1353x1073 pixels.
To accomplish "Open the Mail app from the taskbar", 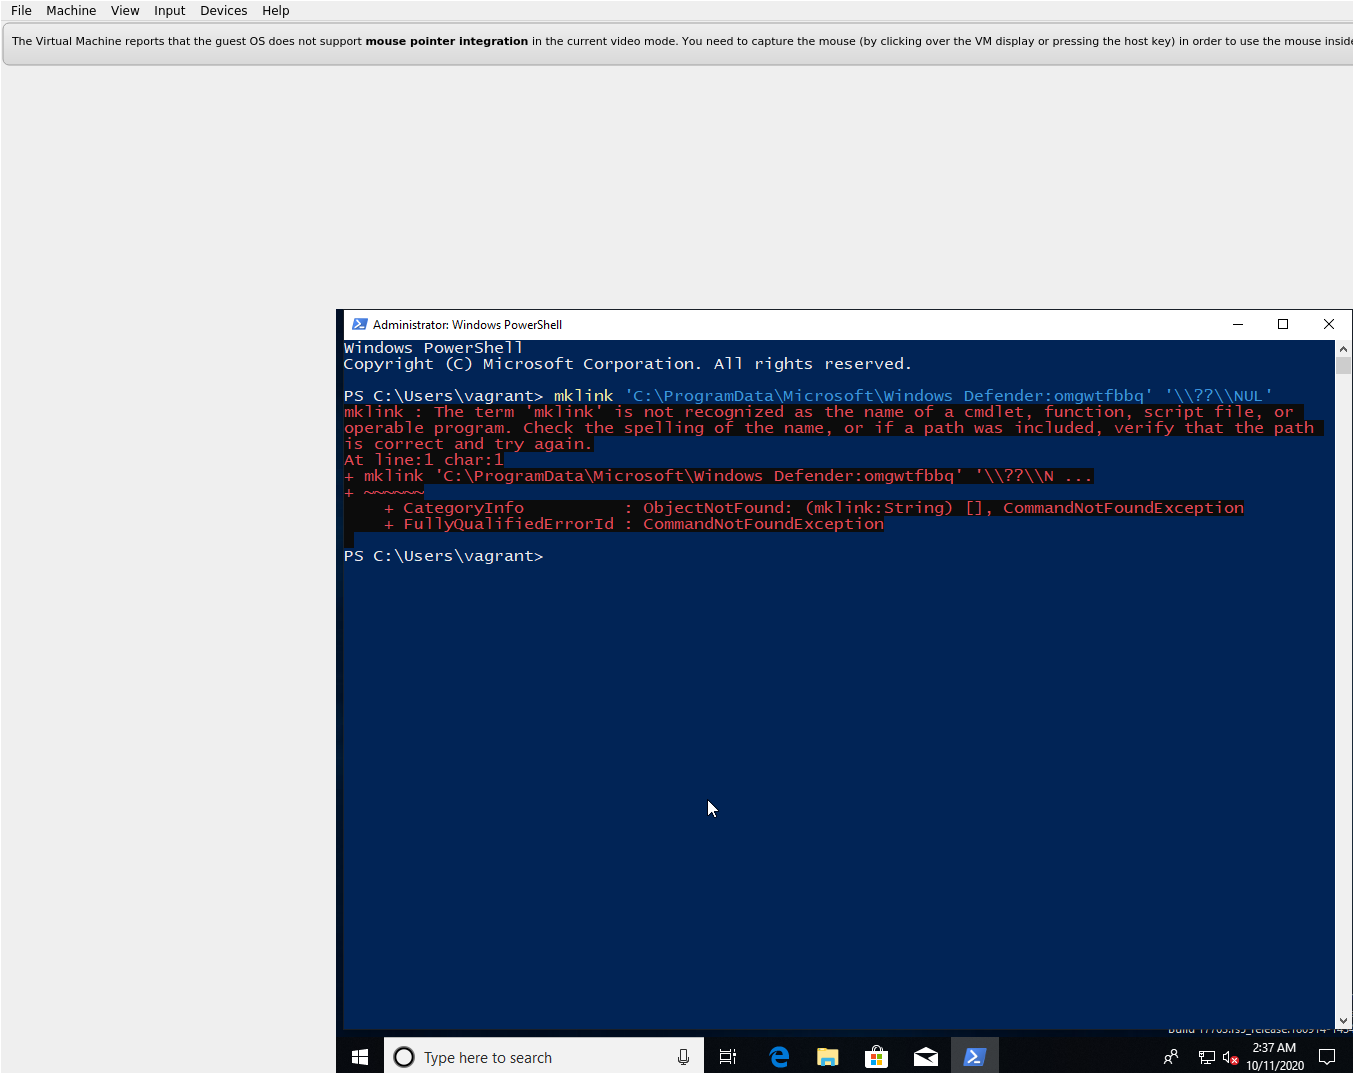I will coord(926,1057).
